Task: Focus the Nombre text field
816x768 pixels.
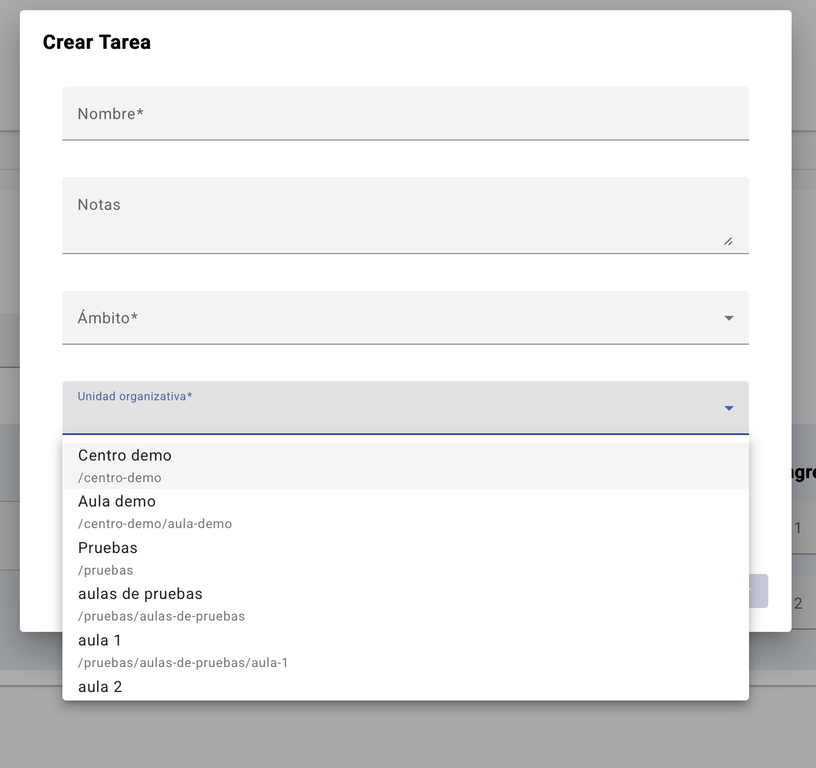Action: 405,113
